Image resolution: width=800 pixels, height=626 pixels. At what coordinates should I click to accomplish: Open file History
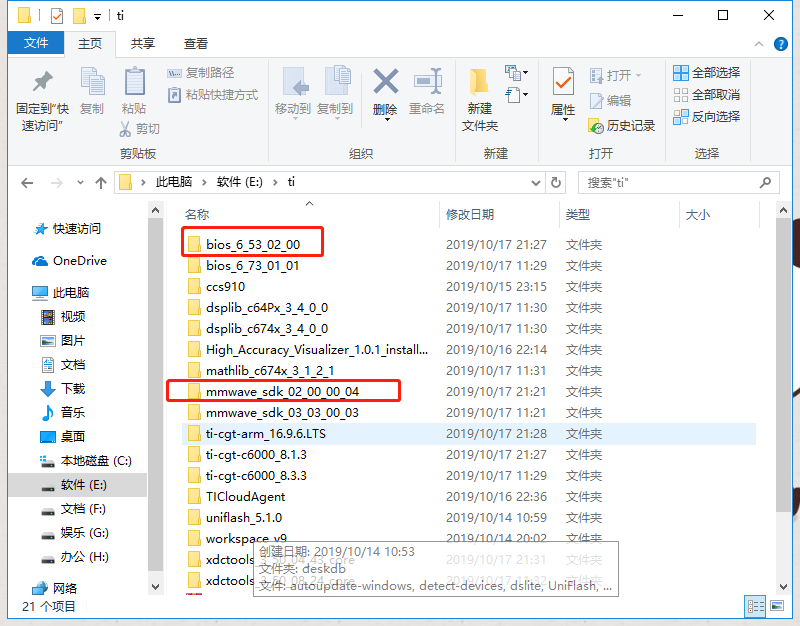621,126
